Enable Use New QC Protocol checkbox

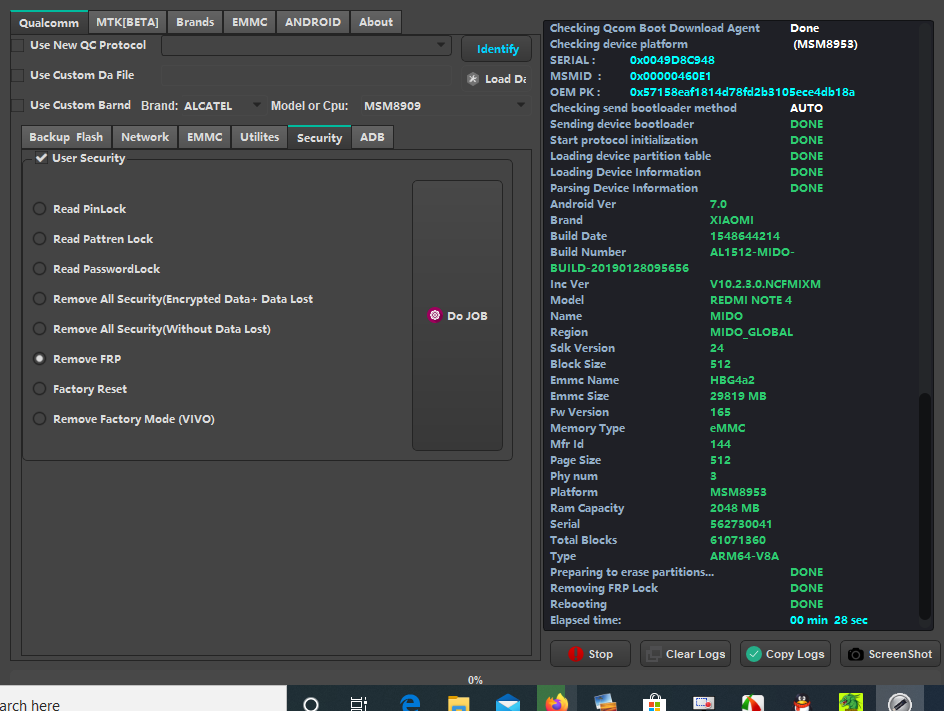(x=19, y=45)
